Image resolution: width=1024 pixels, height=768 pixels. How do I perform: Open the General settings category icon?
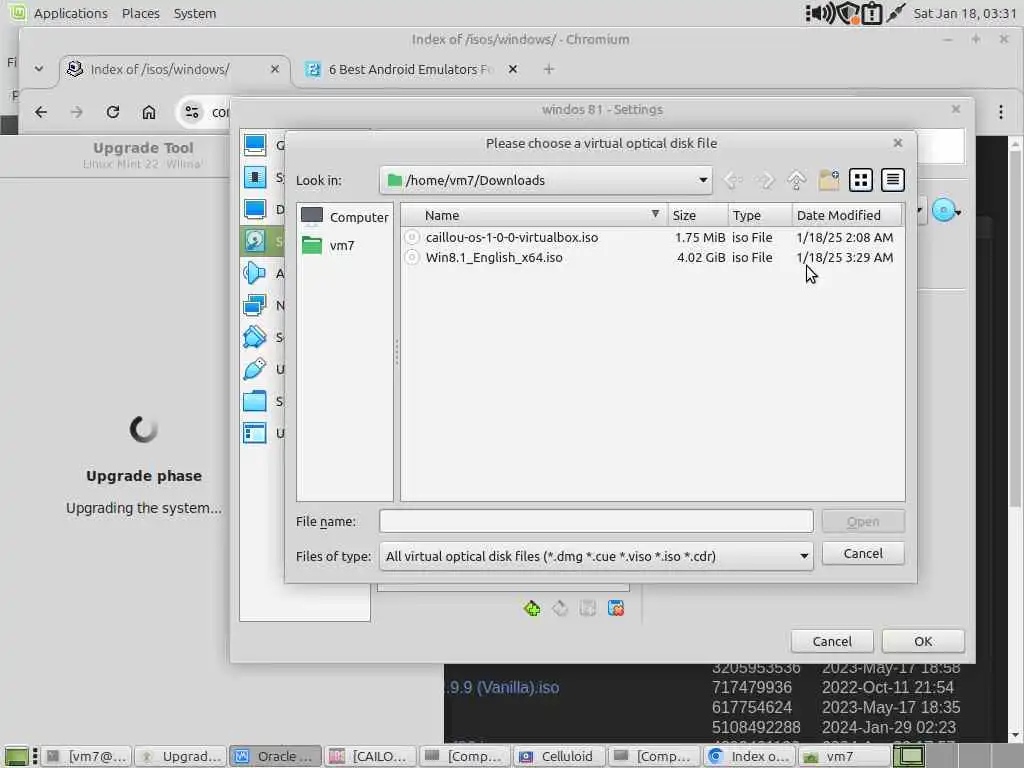tap(255, 145)
